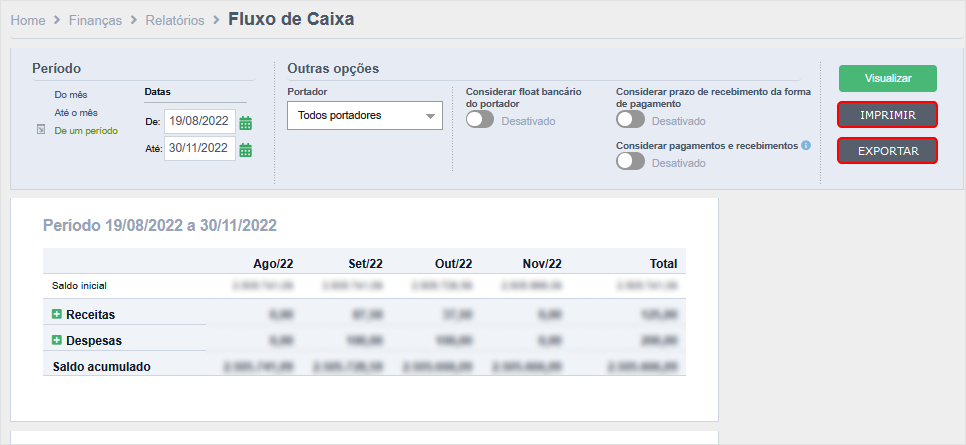Click info icon beside Considerar pagamentos e recebimentos
966x445 pixels.
pyautogui.click(x=806, y=146)
